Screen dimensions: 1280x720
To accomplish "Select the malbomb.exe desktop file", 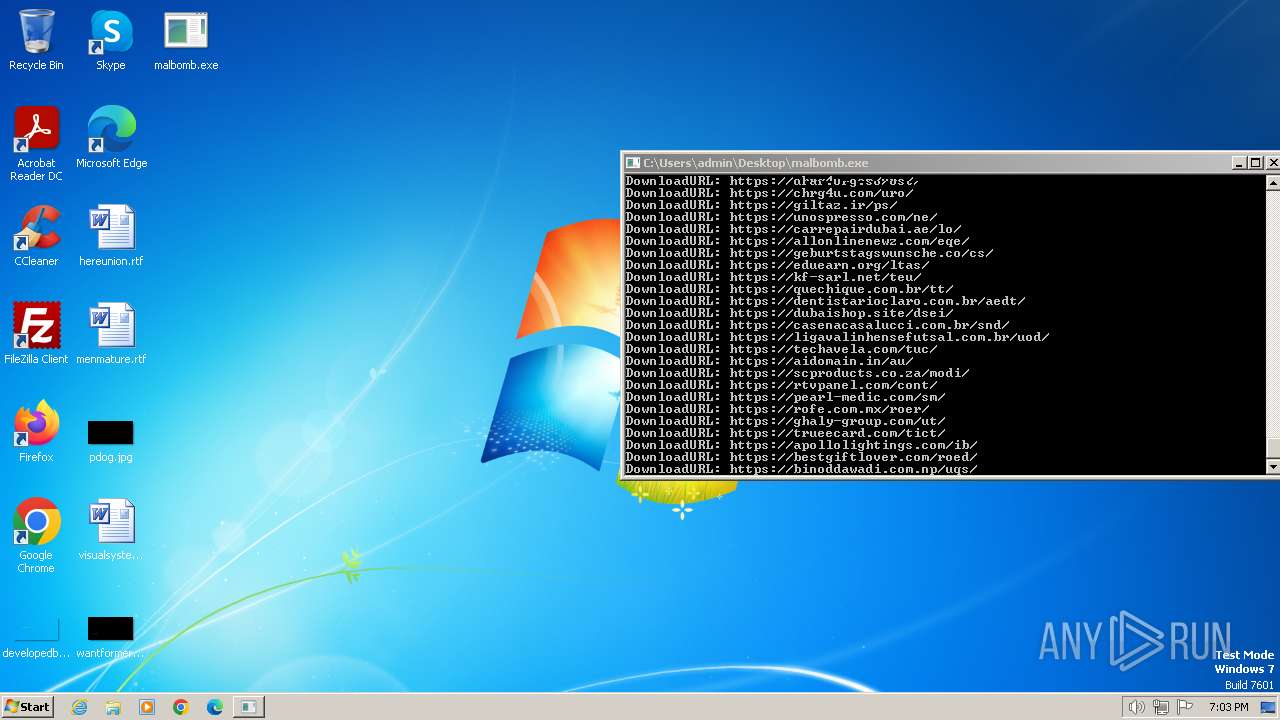I will [186, 41].
